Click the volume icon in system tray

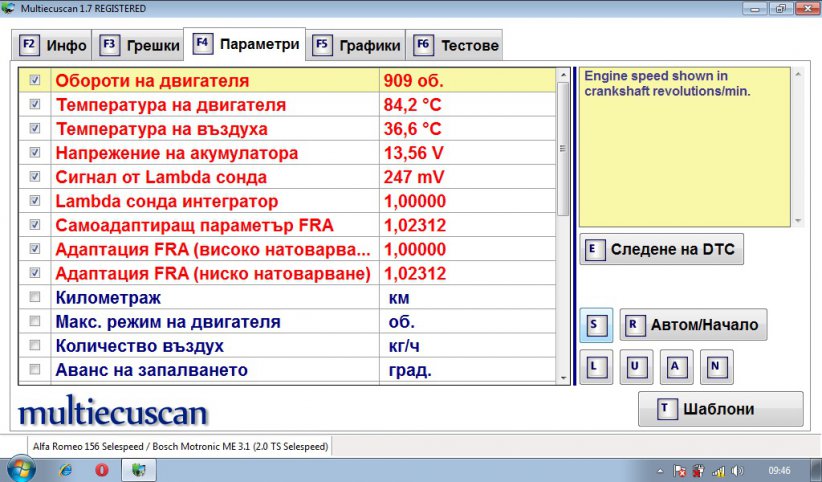(x=737, y=469)
